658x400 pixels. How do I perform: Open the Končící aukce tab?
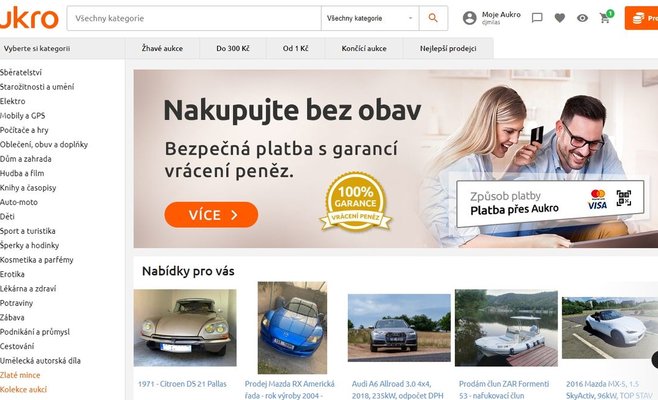[364, 48]
